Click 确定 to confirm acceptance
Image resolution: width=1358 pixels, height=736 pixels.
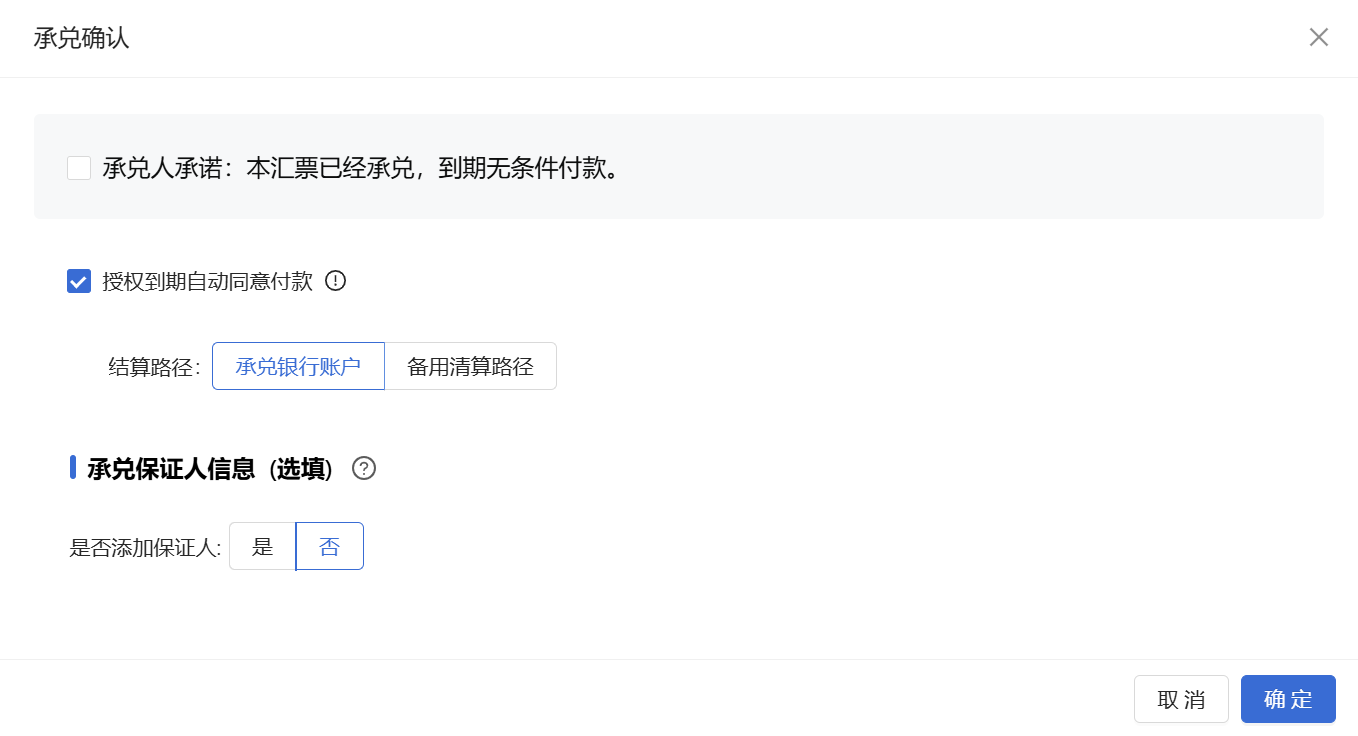1288,699
